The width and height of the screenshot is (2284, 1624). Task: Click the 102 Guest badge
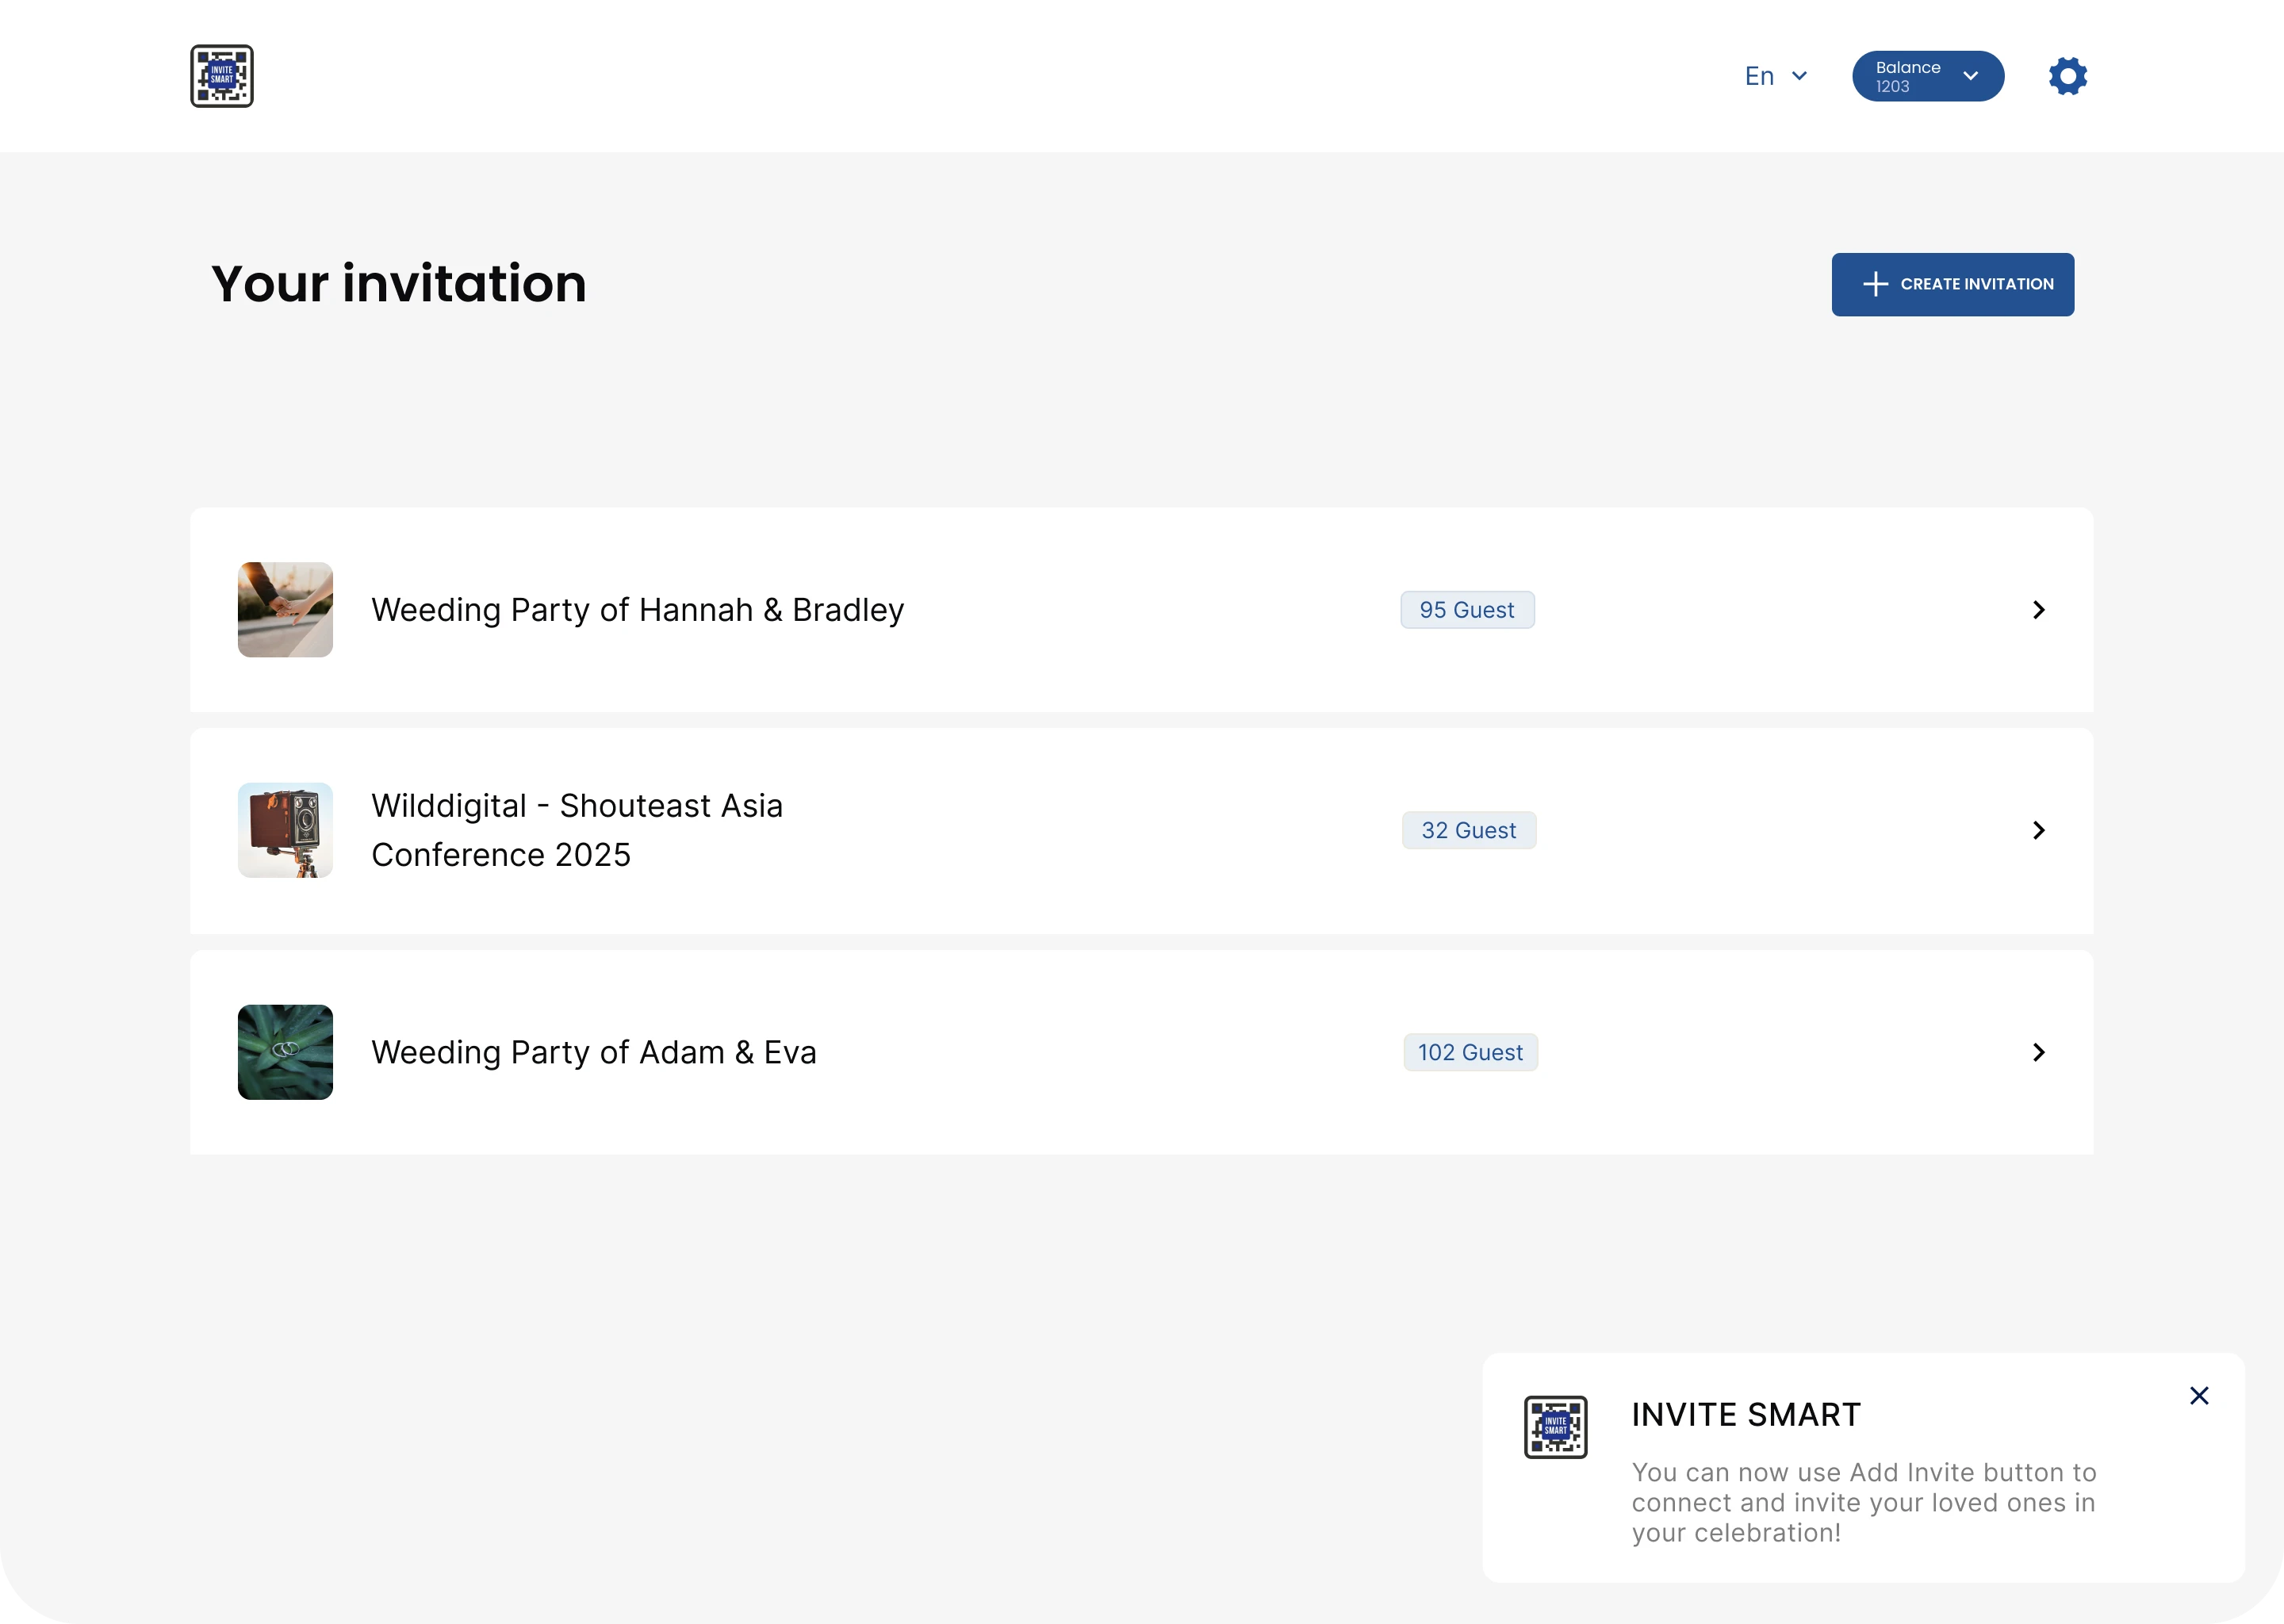point(1470,1052)
